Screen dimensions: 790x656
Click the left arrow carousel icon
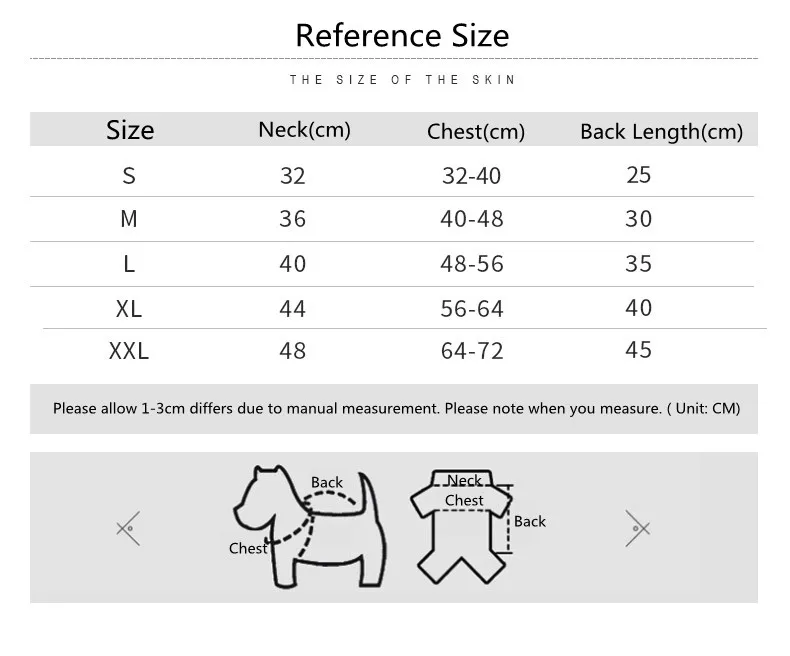coord(128,529)
